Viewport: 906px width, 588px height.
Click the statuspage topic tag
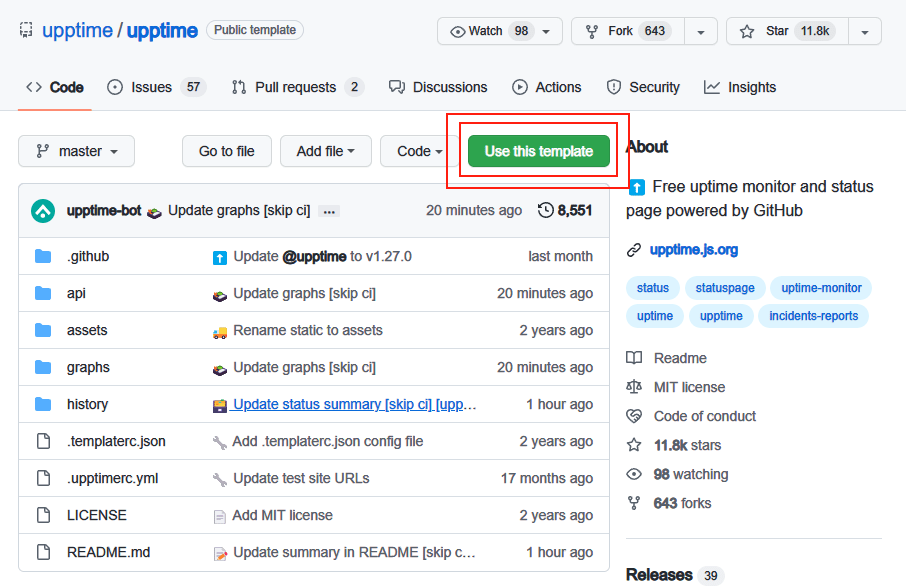(x=725, y=288)
